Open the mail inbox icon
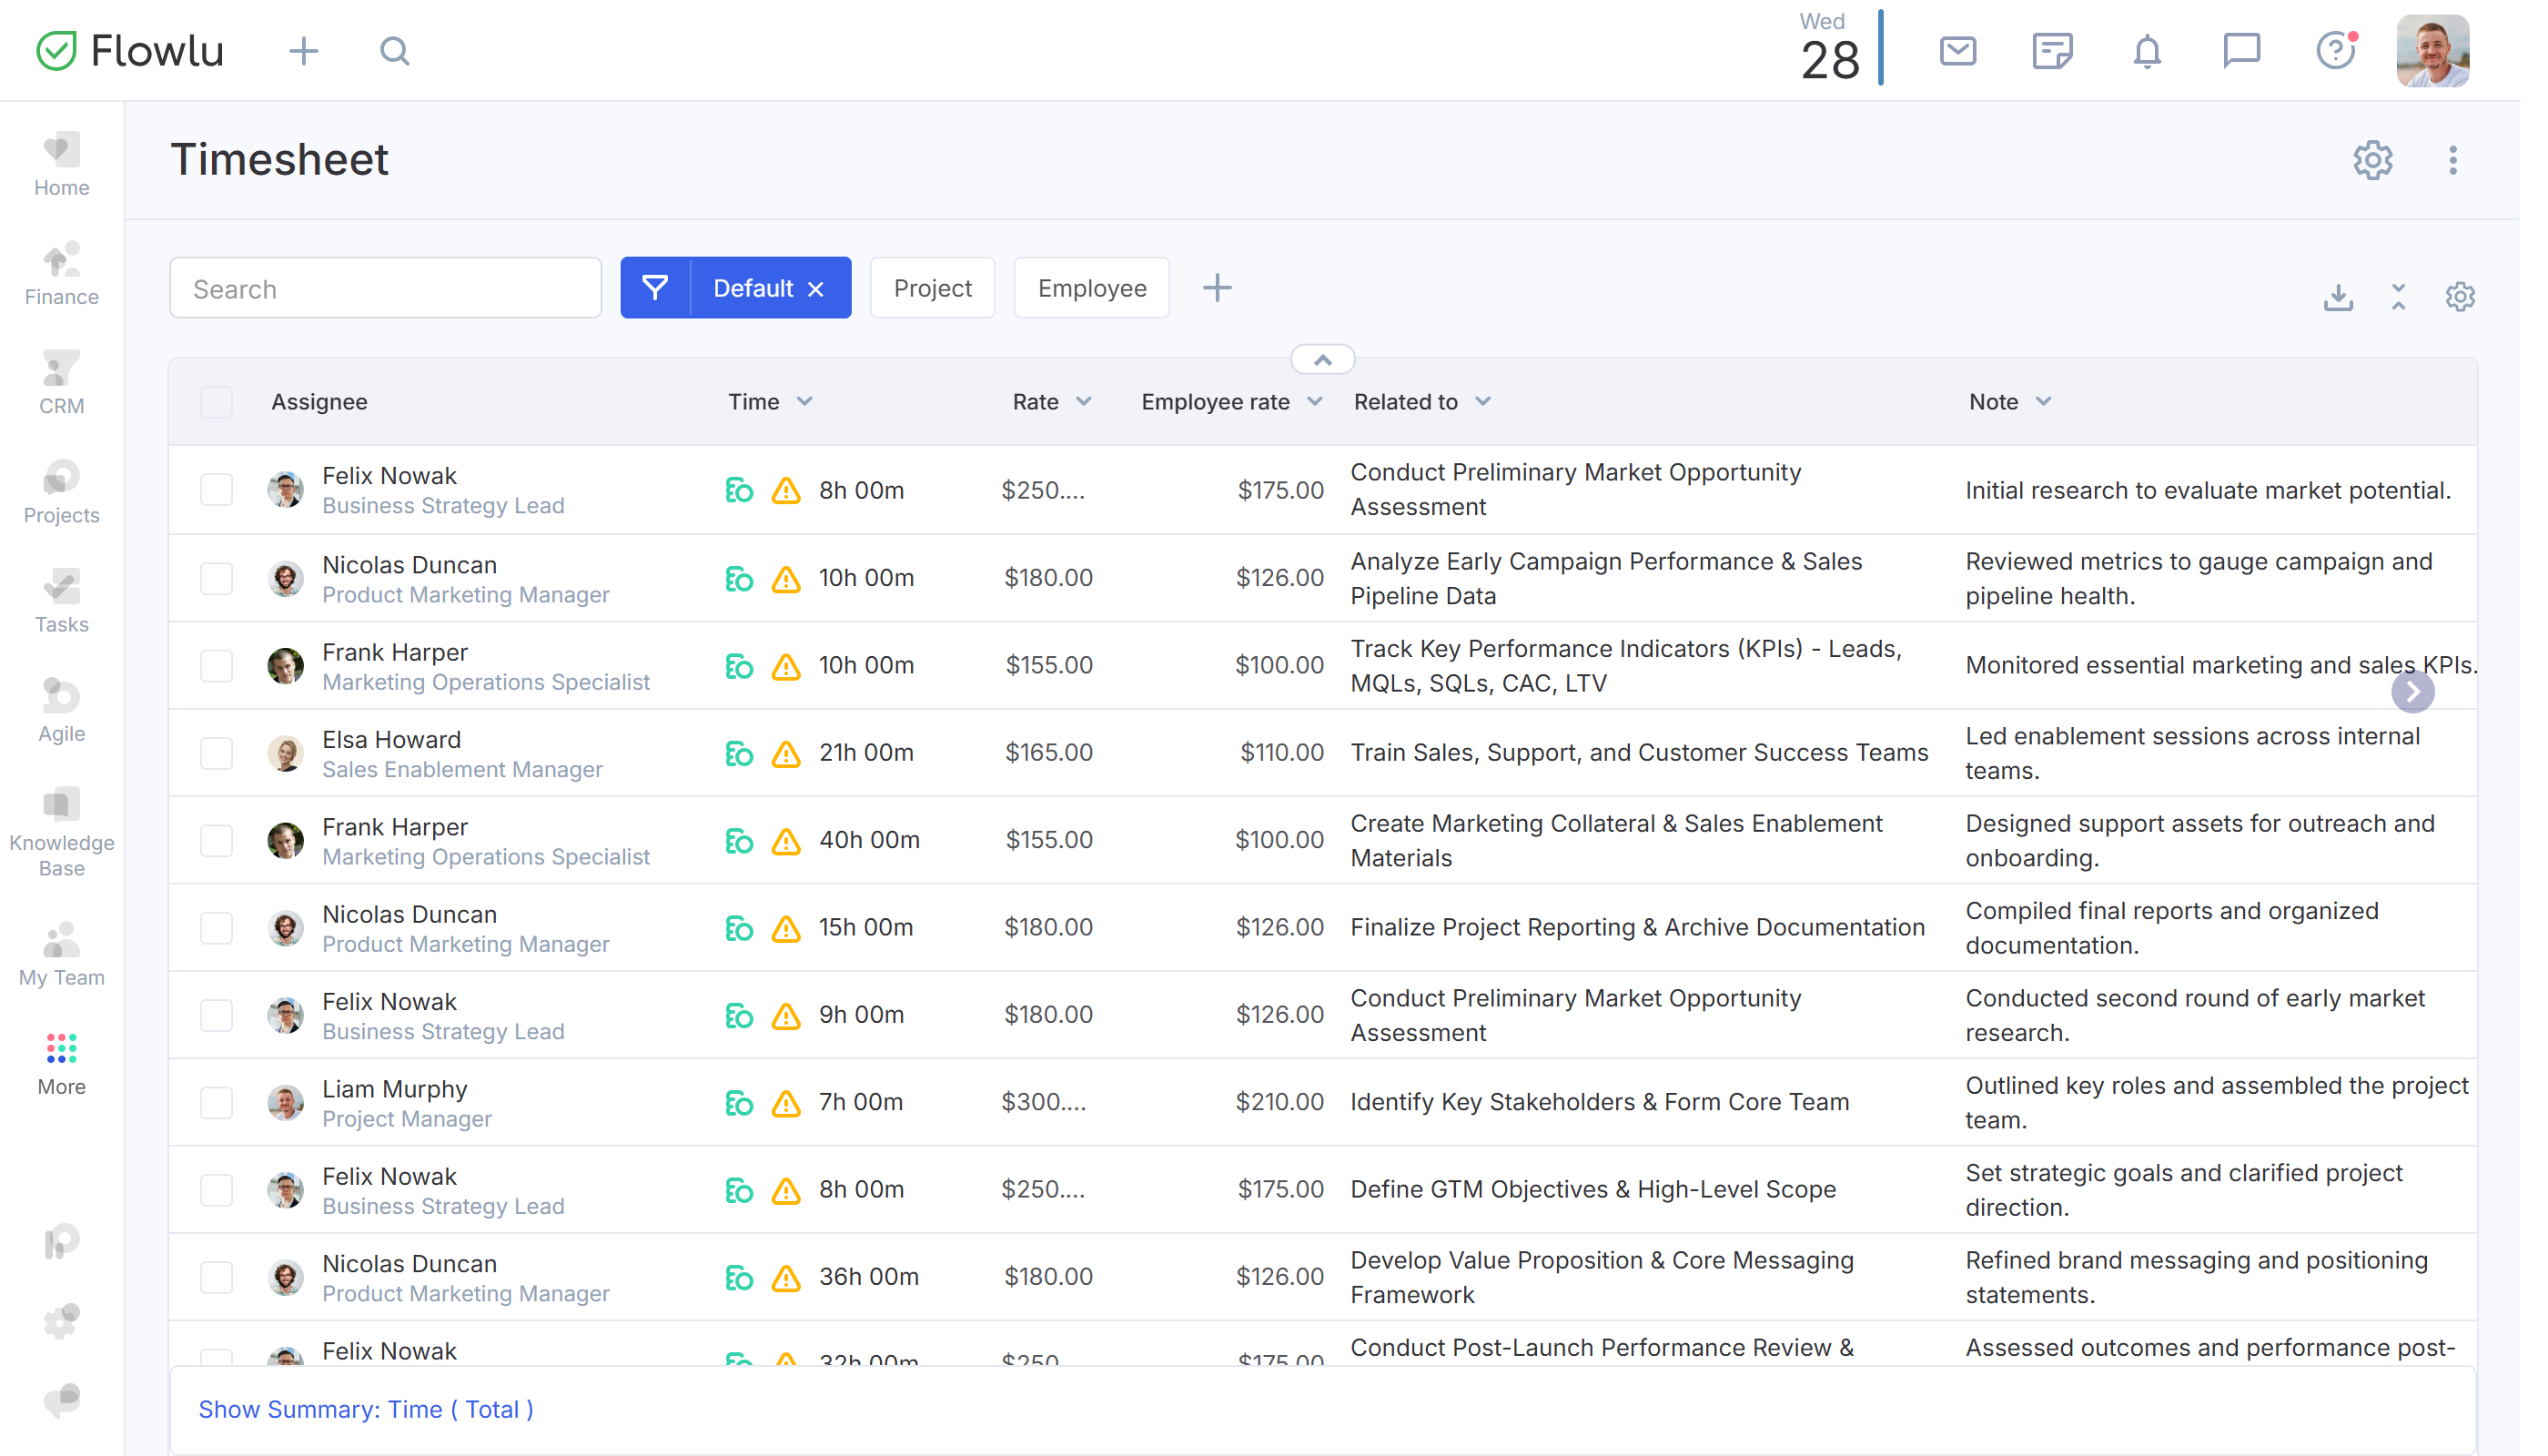2548x1456 pixels. click(x=1957, y=50)
